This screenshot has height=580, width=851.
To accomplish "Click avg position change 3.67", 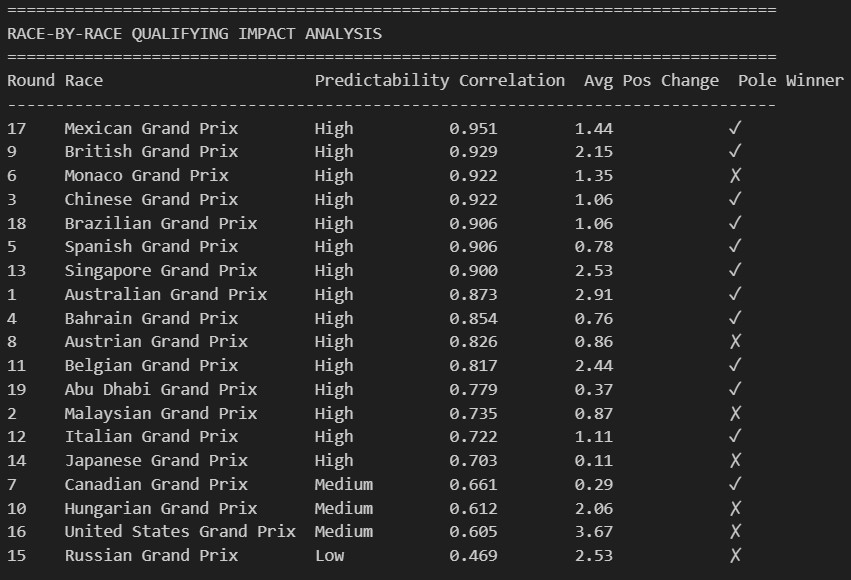I will 594,532.
